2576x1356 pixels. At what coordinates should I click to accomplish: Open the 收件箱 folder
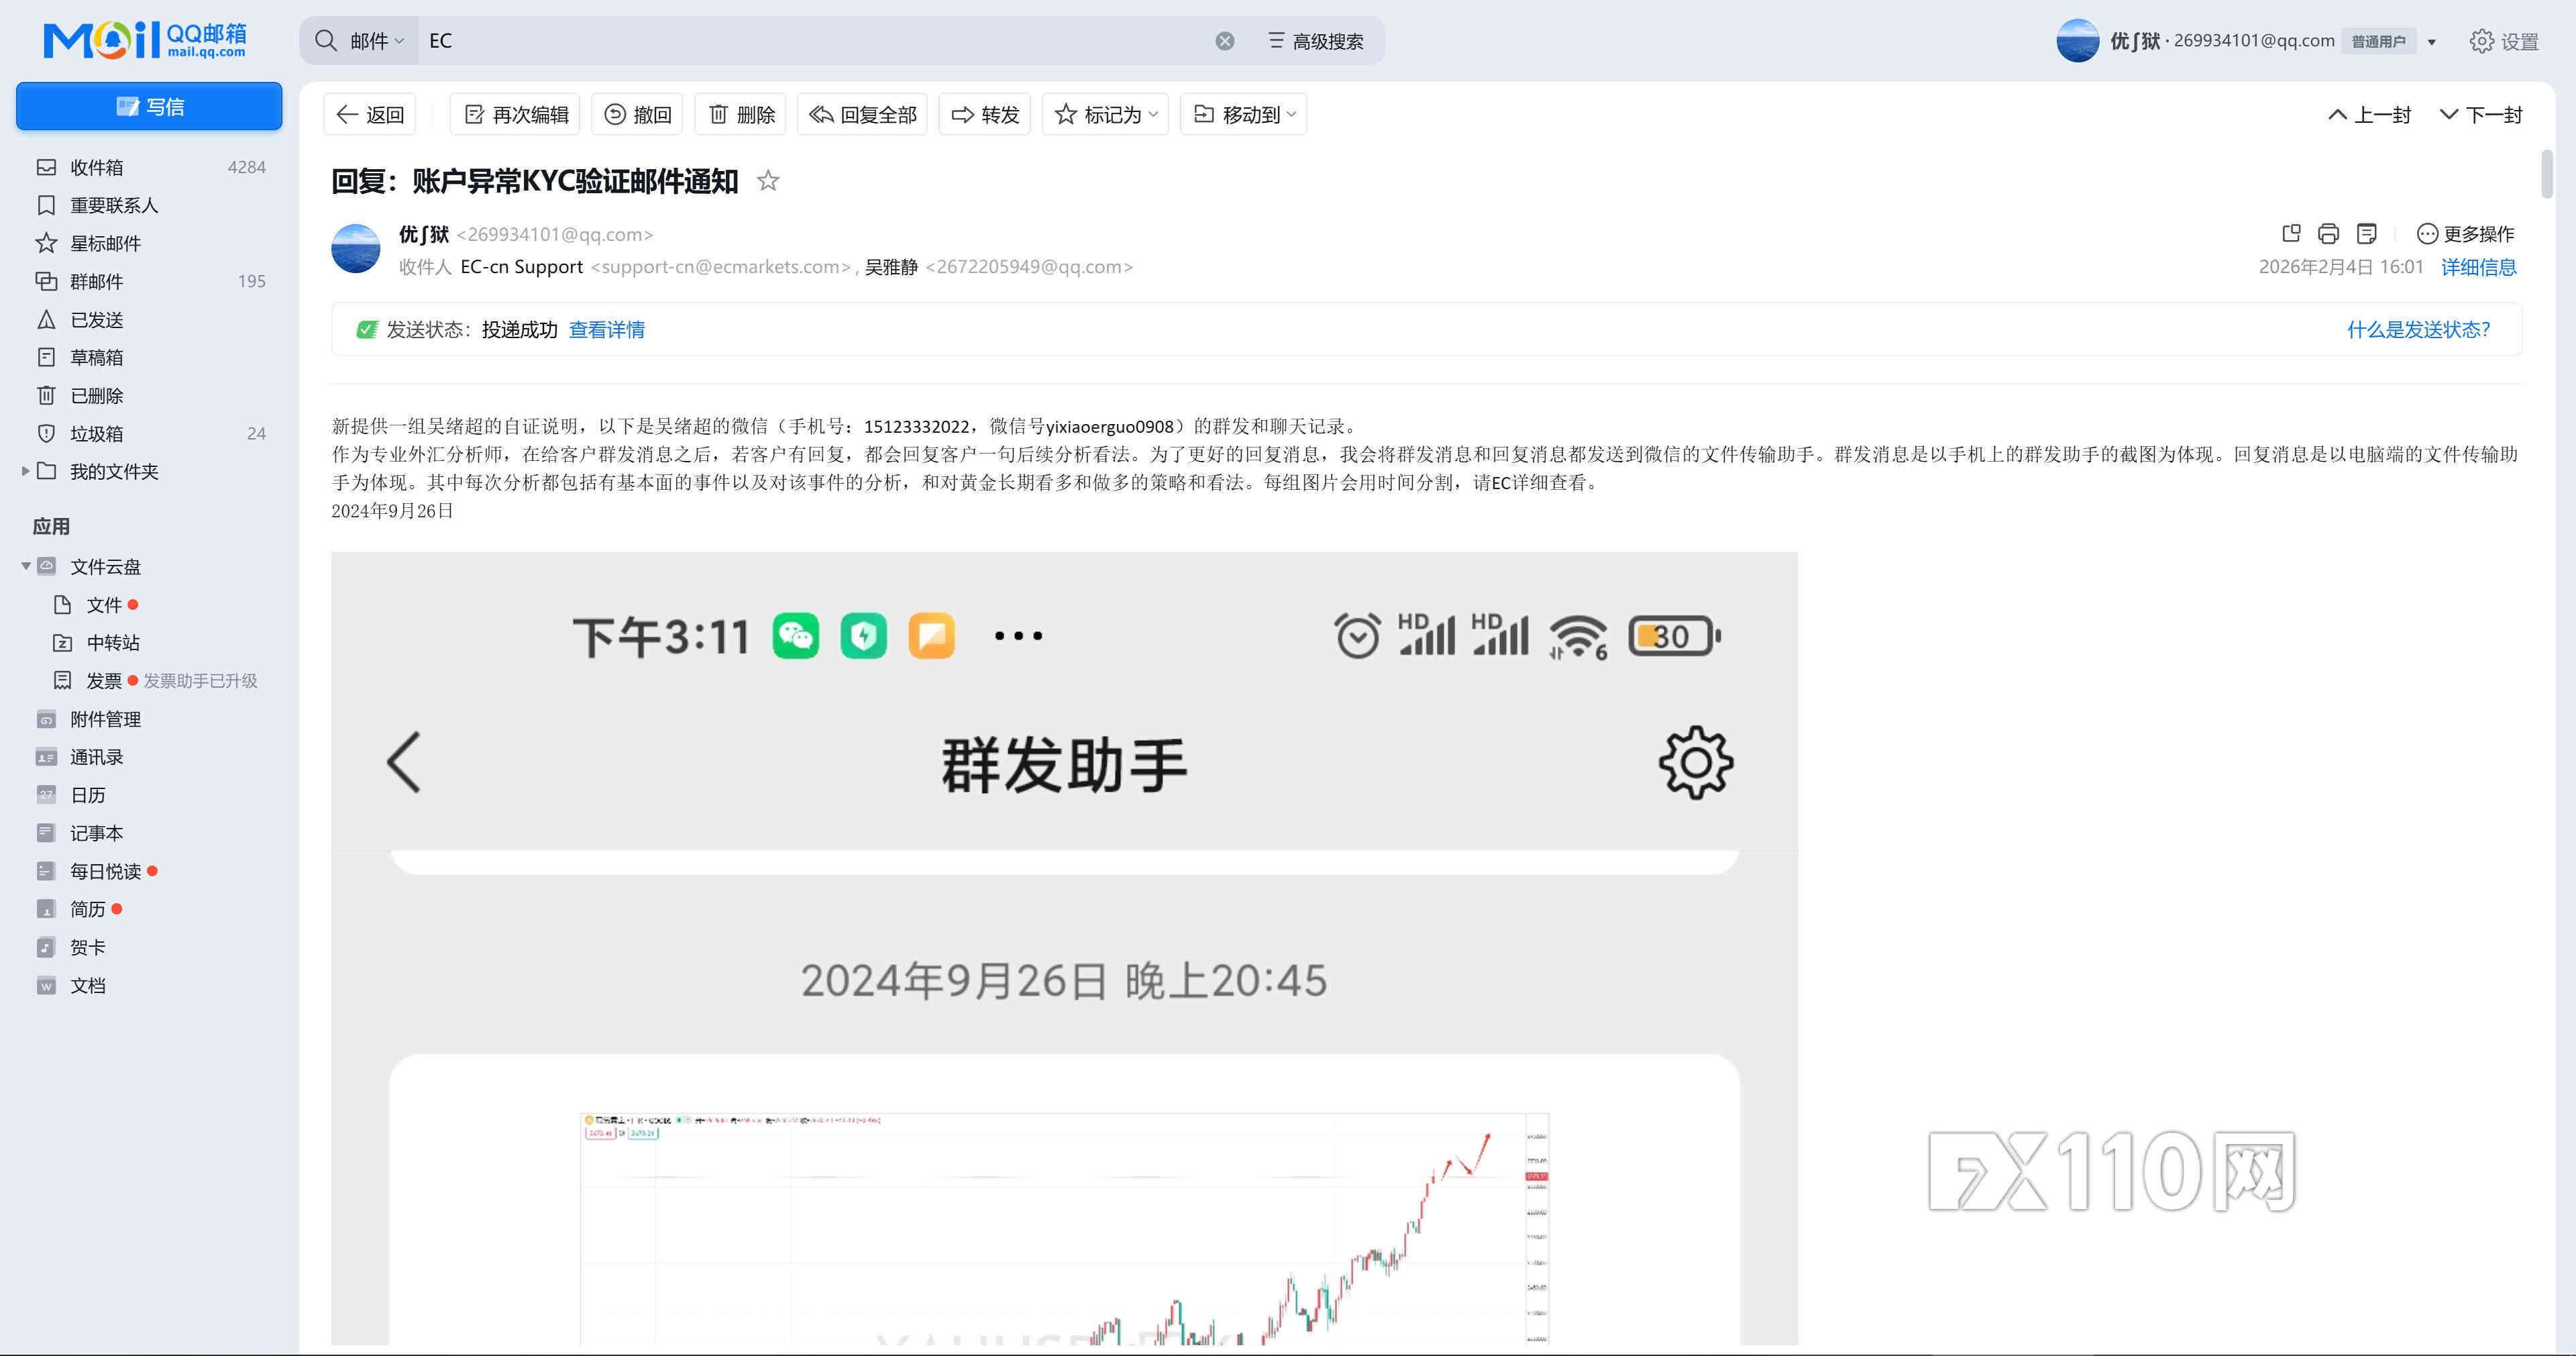(x=150, y=167)
